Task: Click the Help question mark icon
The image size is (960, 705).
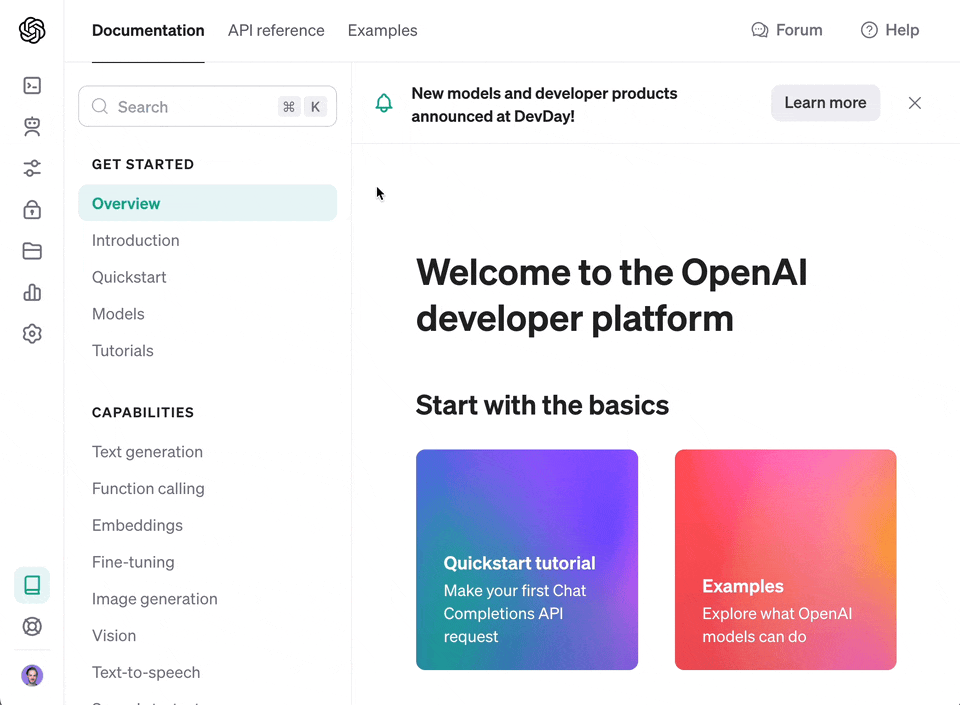Action: tap(869, 30)
